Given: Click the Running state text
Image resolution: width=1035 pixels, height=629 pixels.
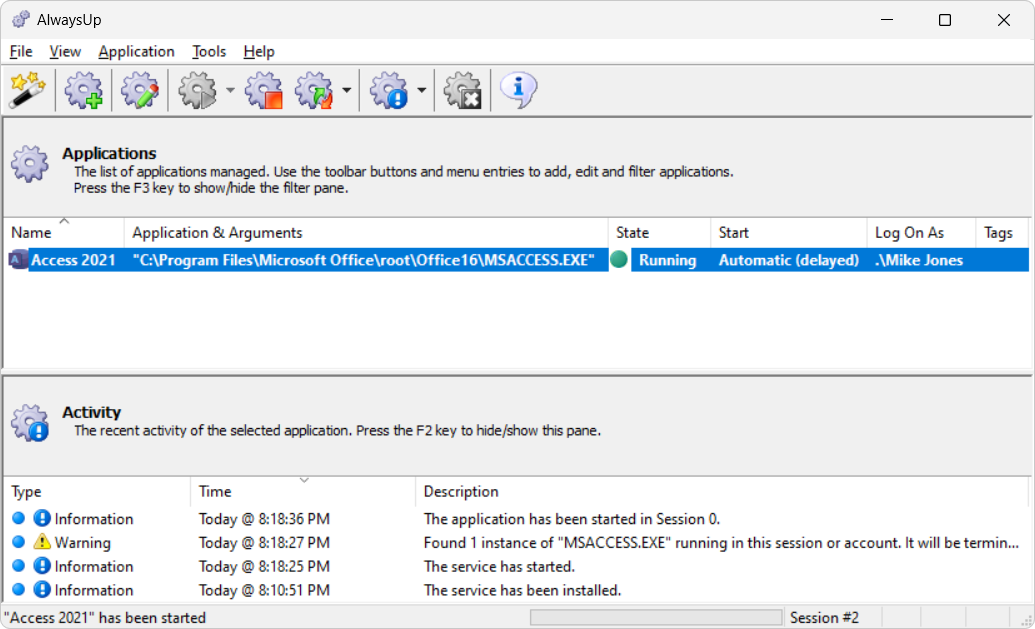Looking at the screenshot, I should 667,260.
